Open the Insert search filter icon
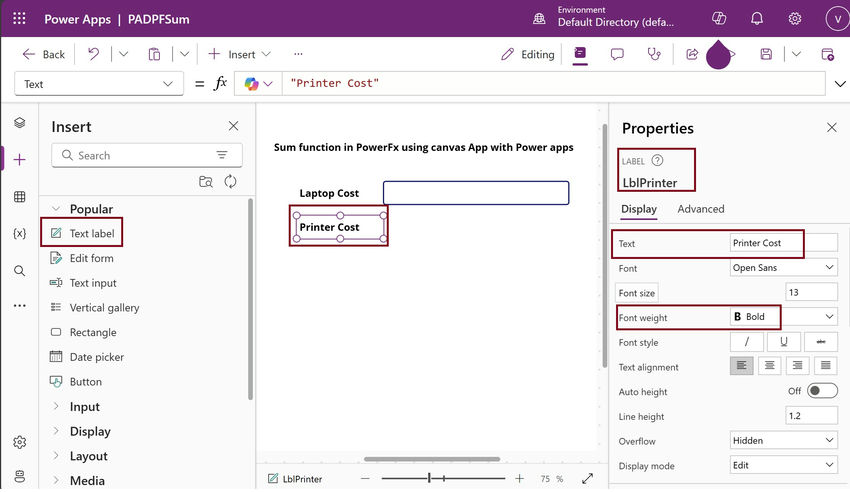850x492 pixels. point(222,155)
